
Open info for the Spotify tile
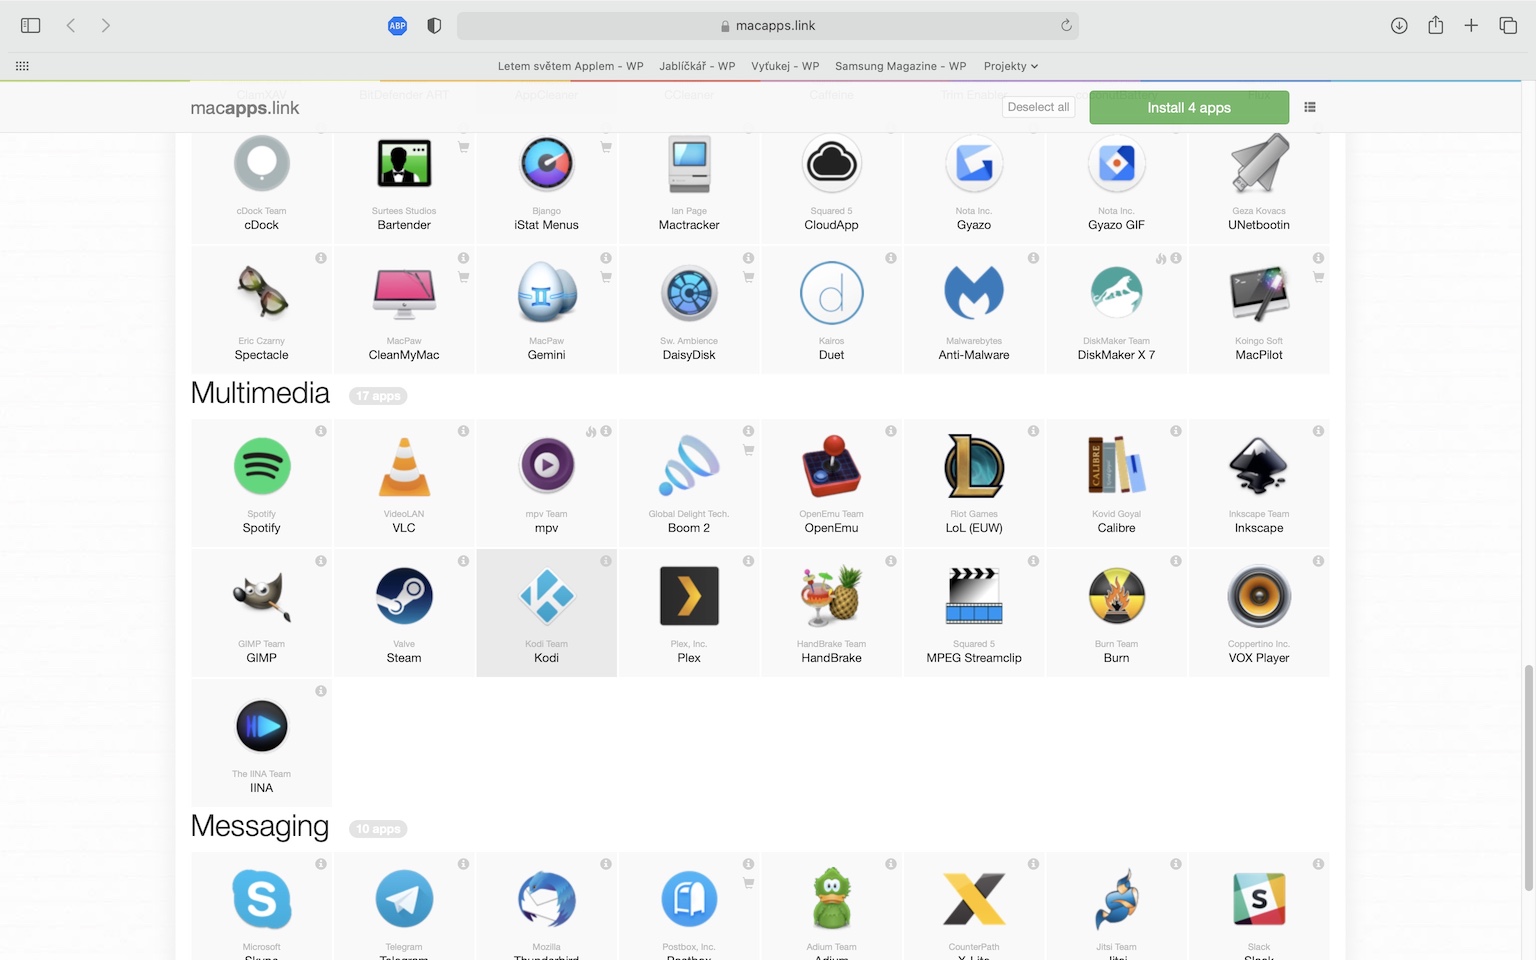(321, 431)
